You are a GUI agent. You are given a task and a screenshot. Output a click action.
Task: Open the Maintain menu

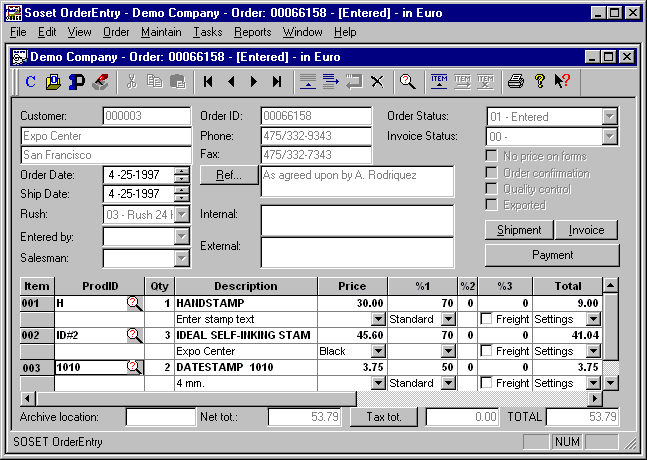click(x=161, y=32)
